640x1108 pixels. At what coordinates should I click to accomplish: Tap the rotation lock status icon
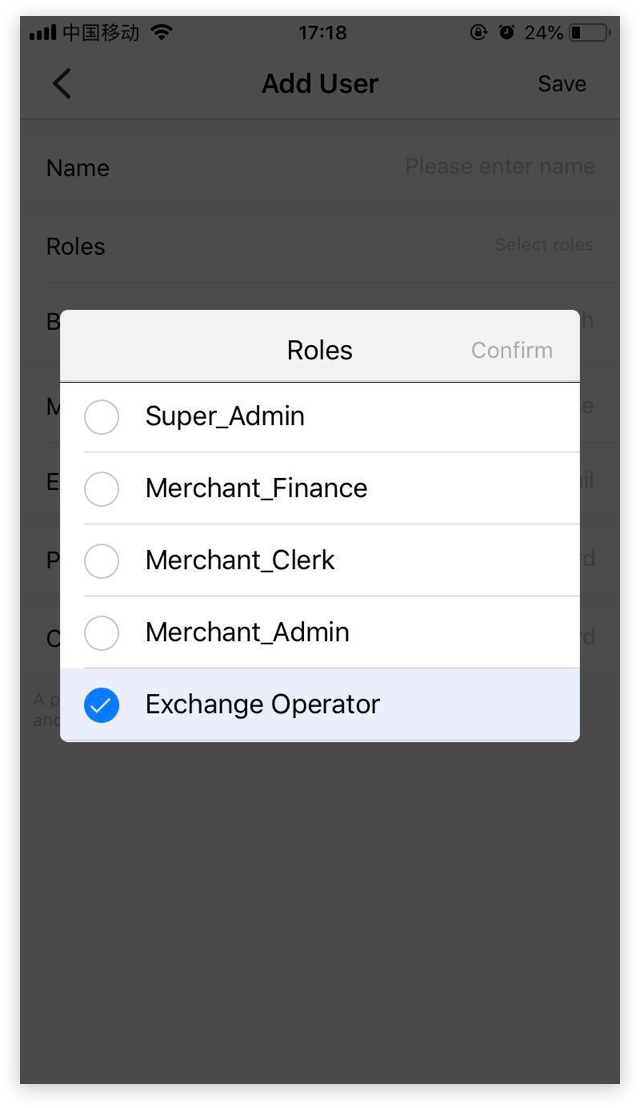coord(479,32)
